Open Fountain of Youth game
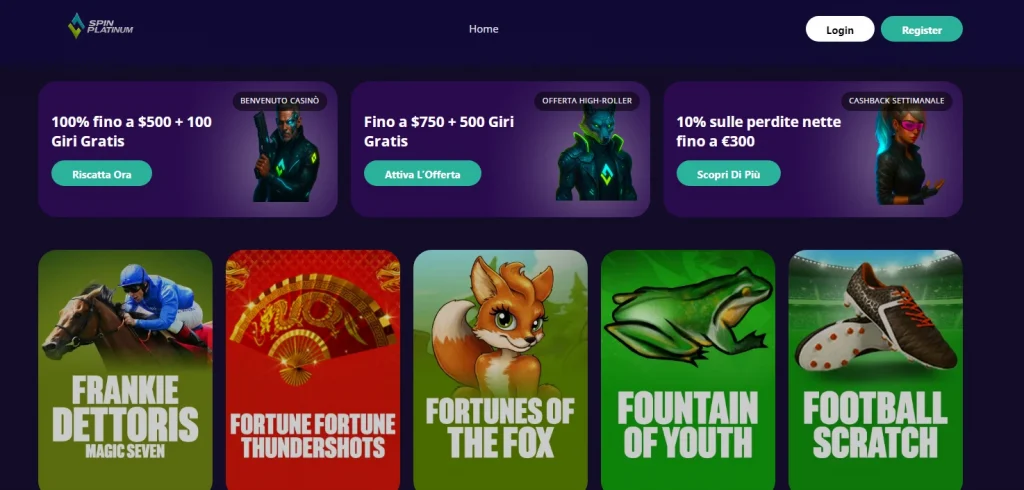The width and height of the screenshot is (1024, 490). coord(688,370)
